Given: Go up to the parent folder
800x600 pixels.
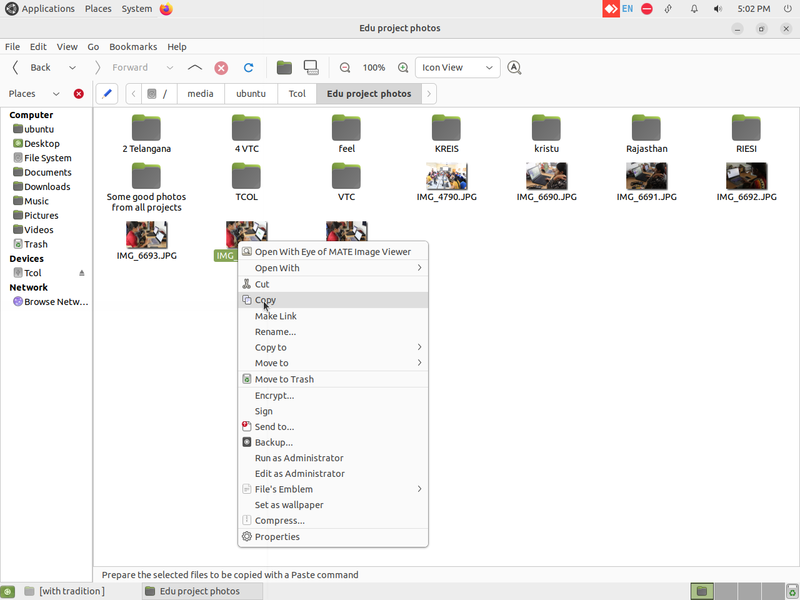Looking at the screenshot, I should click(x=195, y=67).
